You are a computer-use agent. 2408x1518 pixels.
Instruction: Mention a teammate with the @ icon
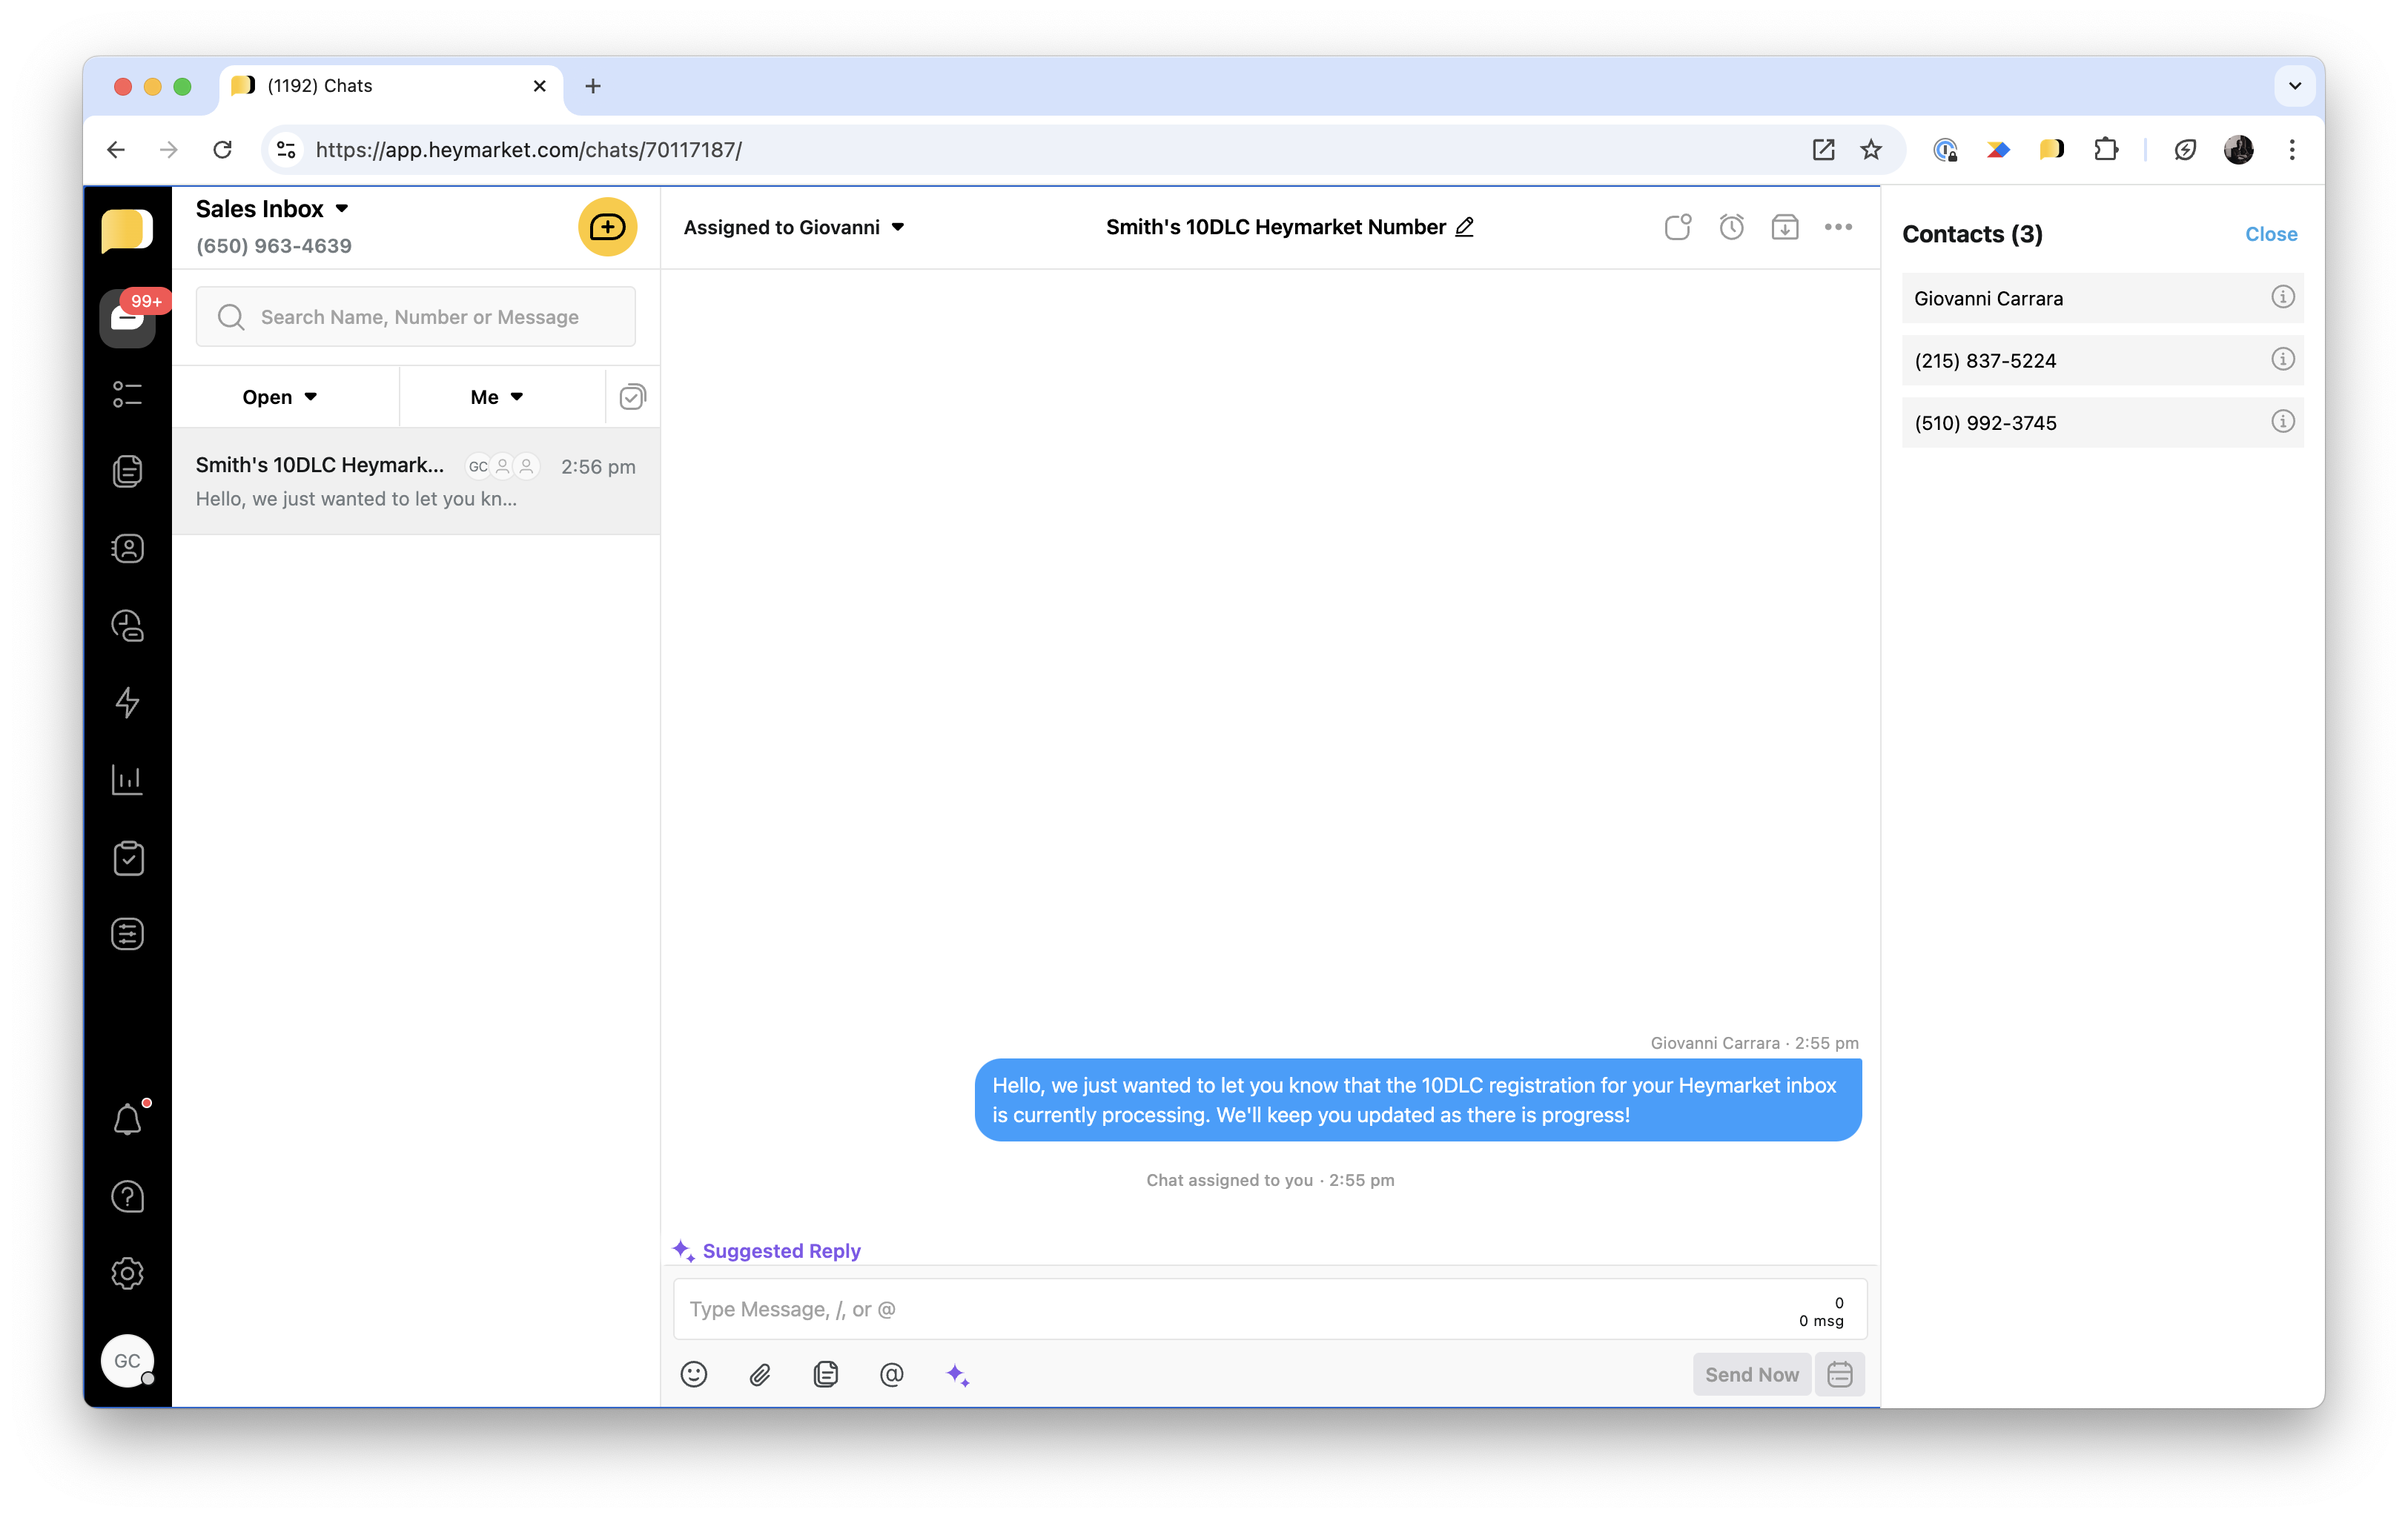click(x=891, y=1374)
